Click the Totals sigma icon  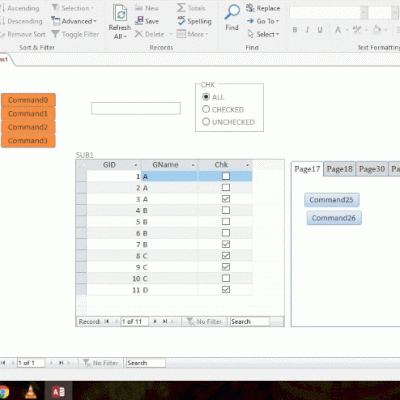(x=181, y=8)
